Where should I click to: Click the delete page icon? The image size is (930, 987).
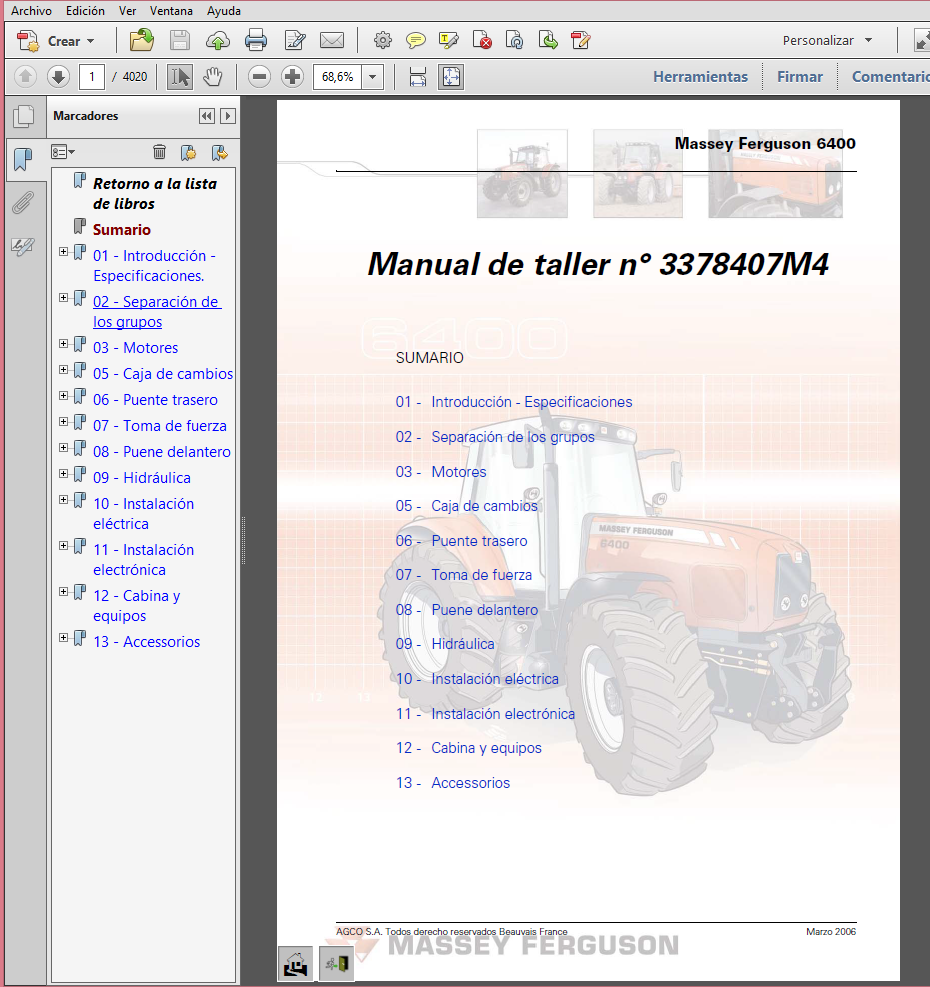tap(482, 40)
